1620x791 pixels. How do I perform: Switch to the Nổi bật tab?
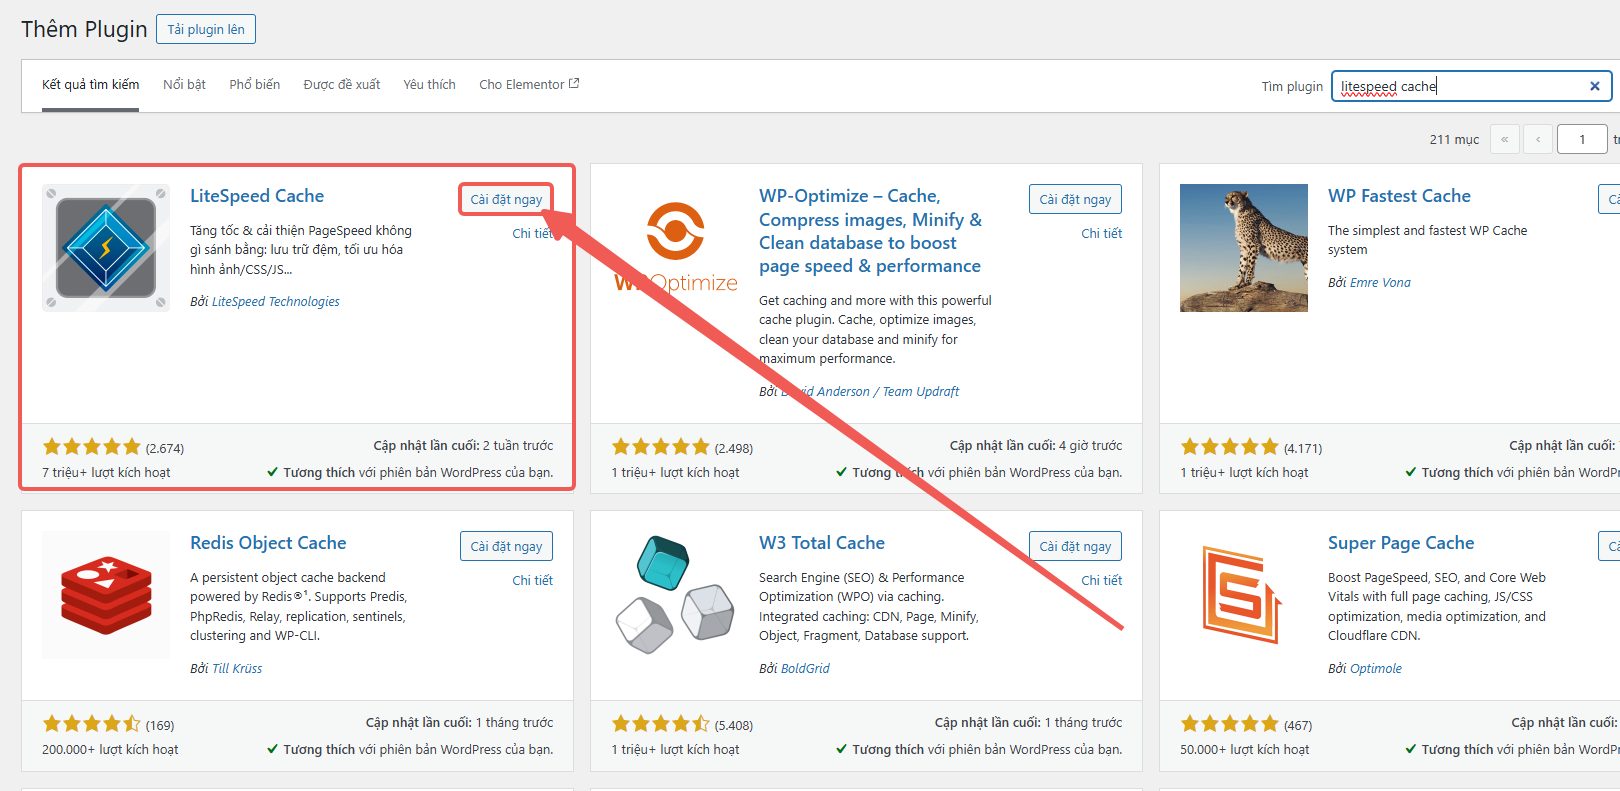[x=184, y=85]
